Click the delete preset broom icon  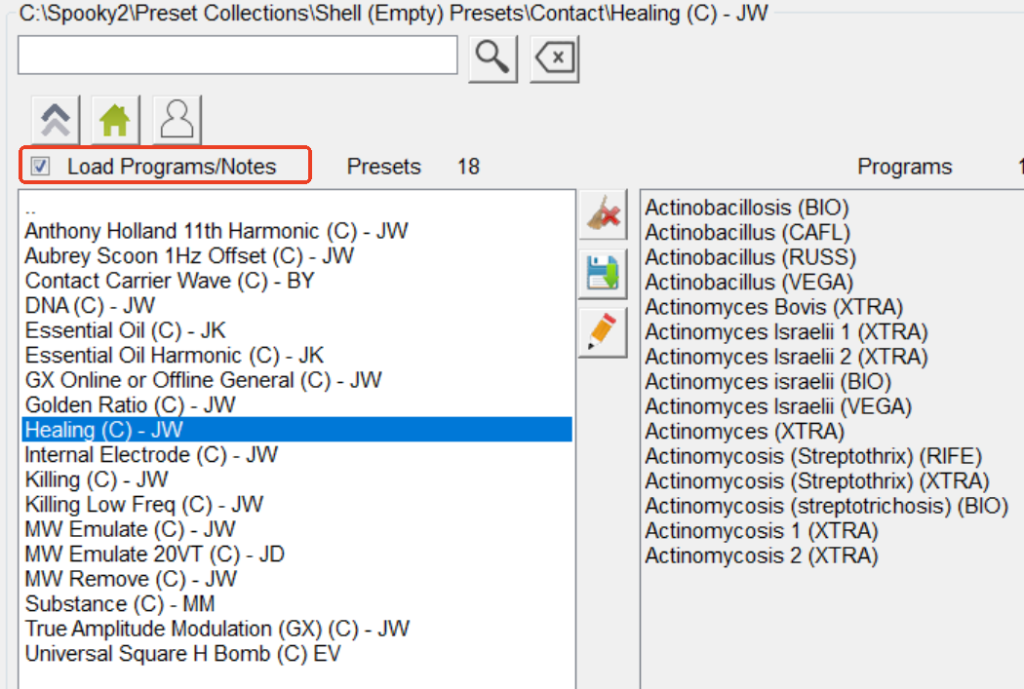603,215
